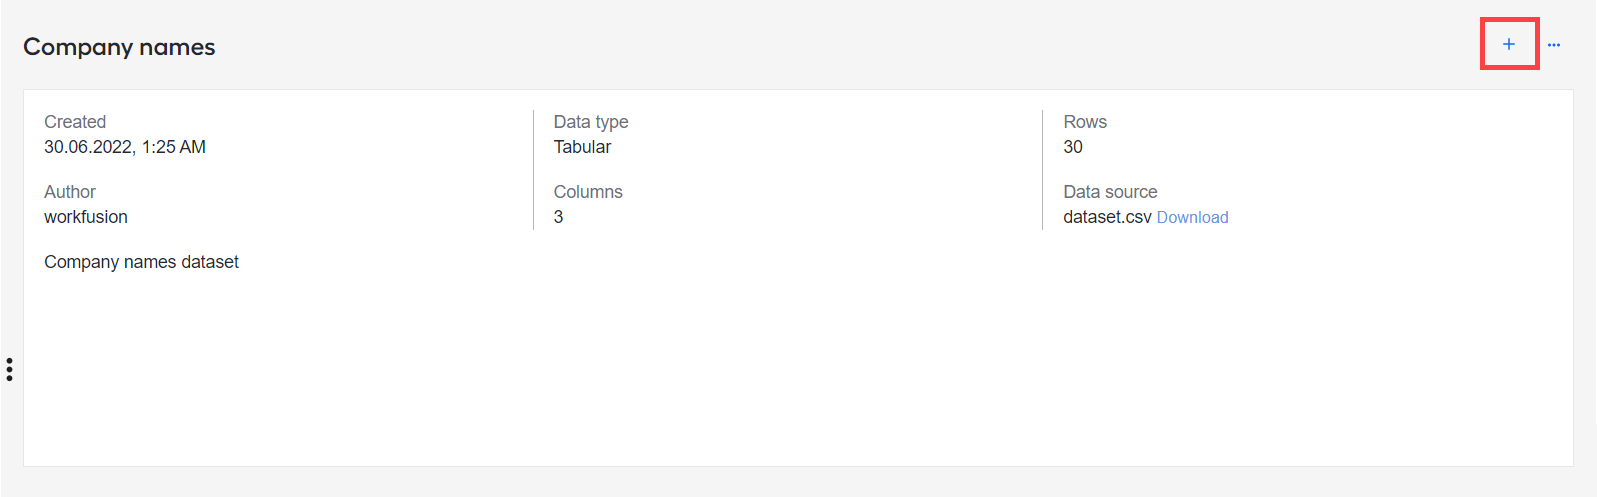
Task: Click the Data source label
Action: tap(1110, 192)
